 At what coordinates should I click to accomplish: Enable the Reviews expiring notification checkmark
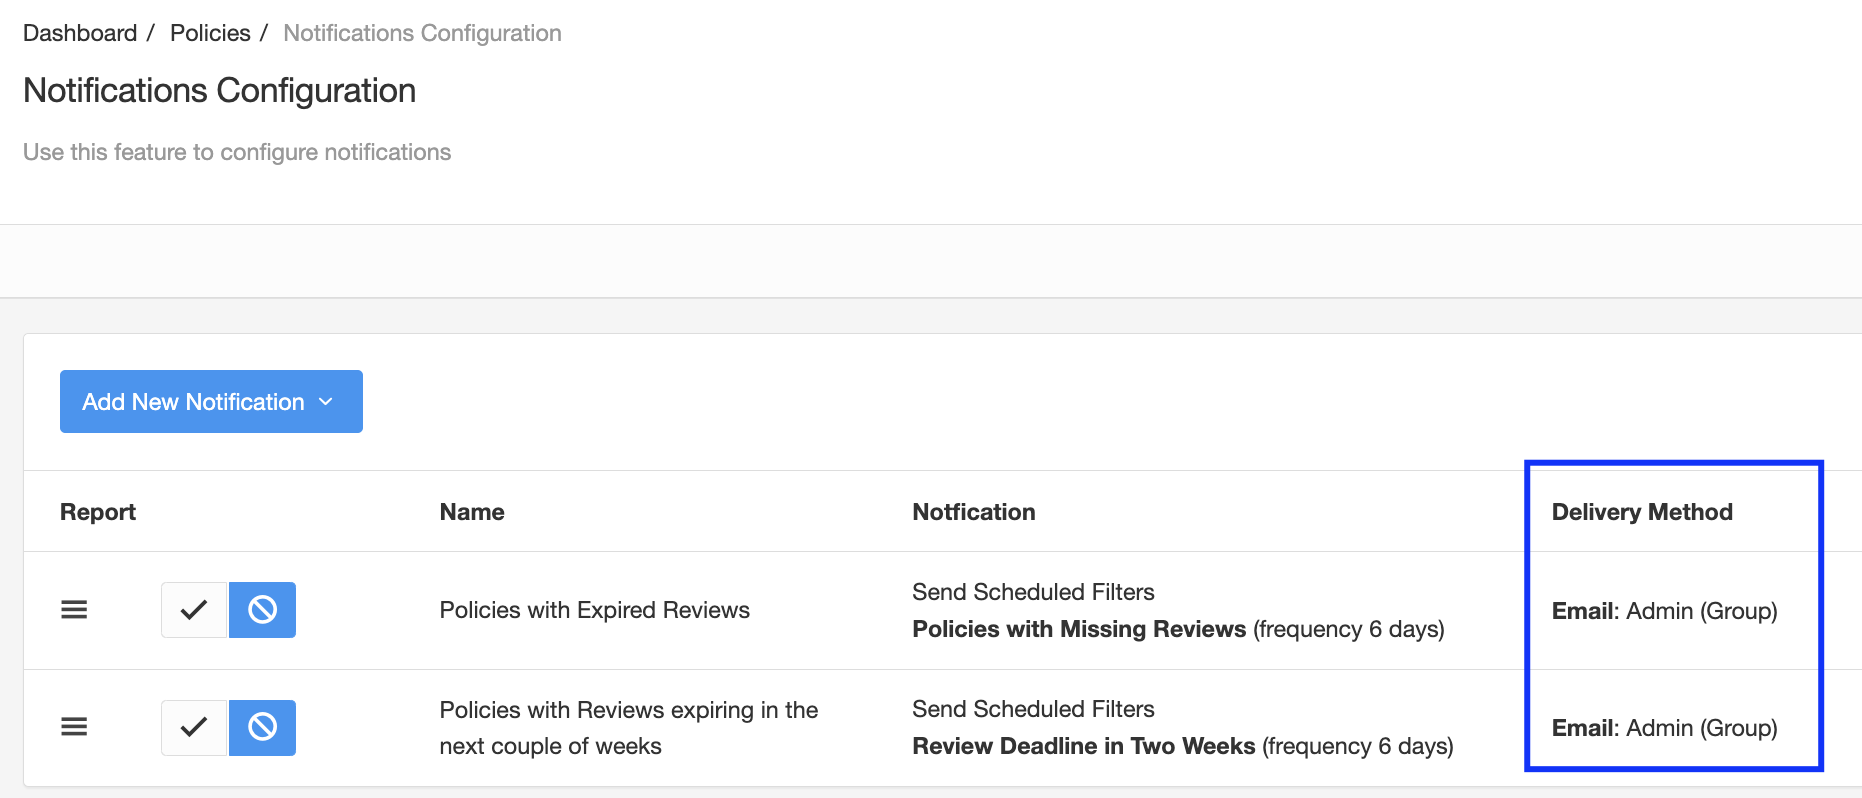click(x=194, y=727)
